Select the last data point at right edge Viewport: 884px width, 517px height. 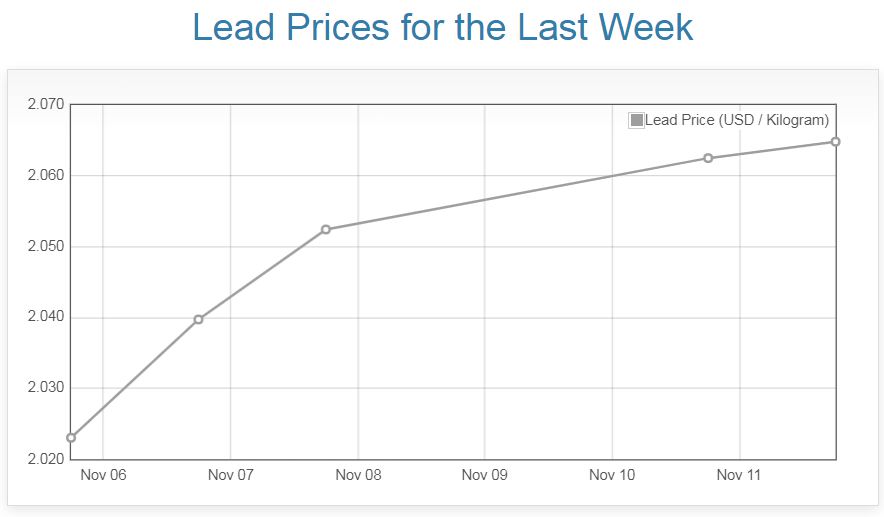[835, 142]
